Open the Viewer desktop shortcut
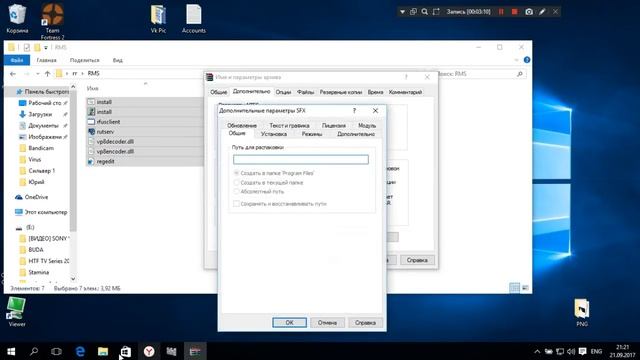 point(17,312)
